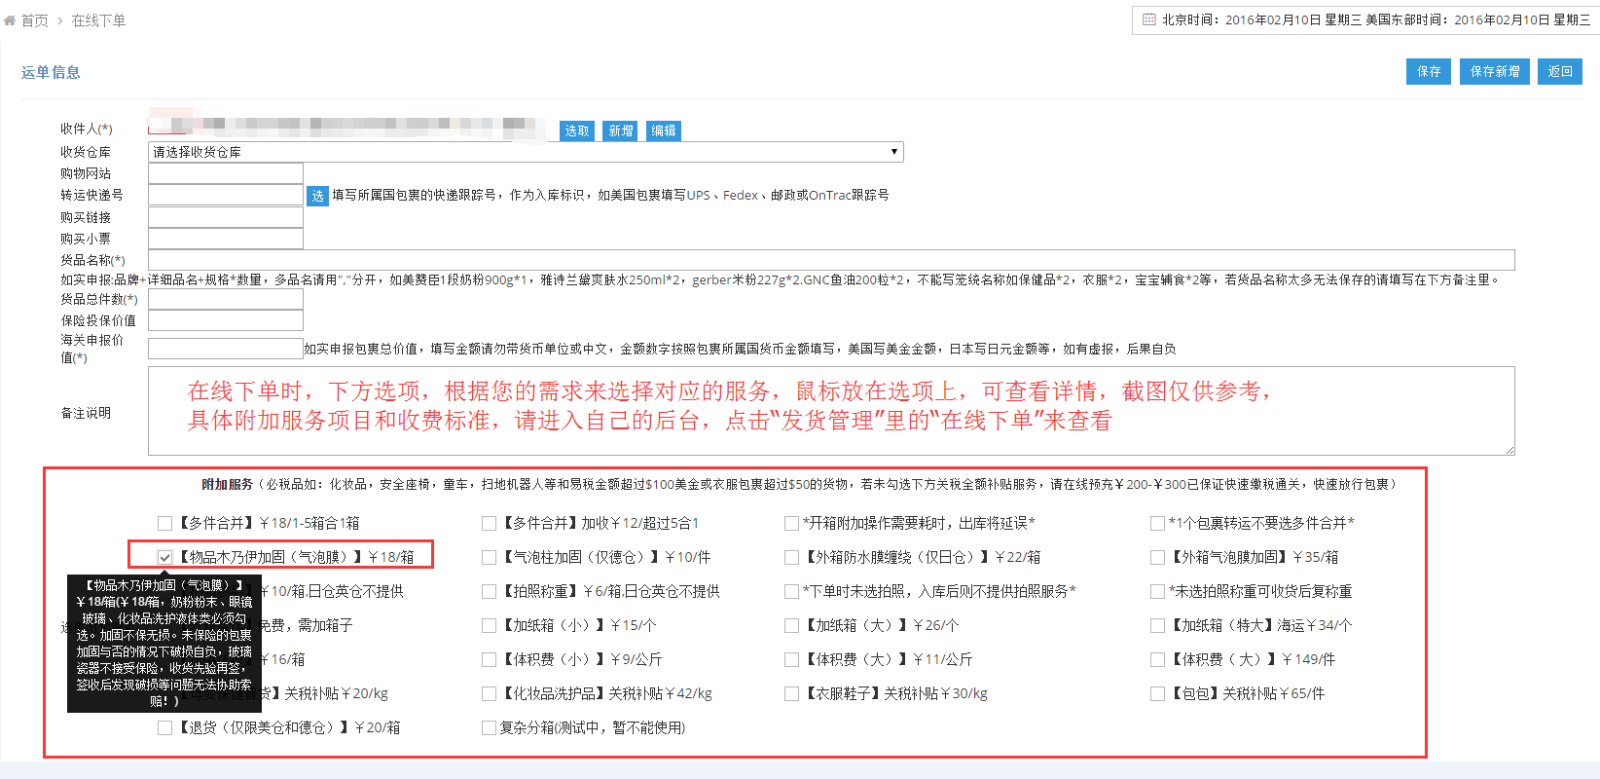
Task: Focus the 货品名称 input field
Action: (831, 260)
